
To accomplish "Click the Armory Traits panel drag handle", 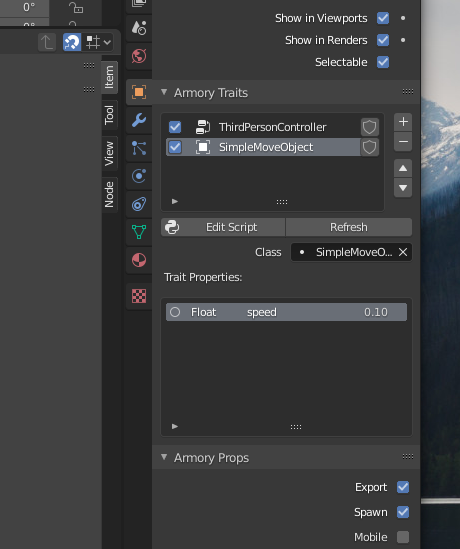I will (408, 92).
